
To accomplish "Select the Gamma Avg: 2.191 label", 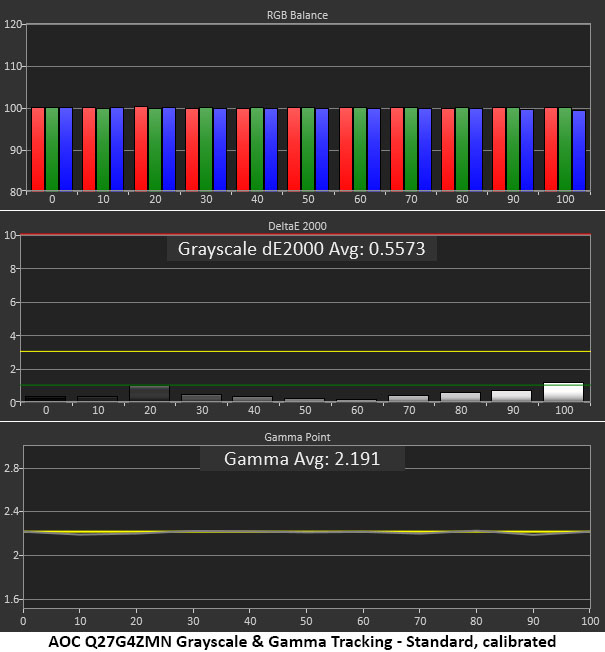I will (302, 459).
